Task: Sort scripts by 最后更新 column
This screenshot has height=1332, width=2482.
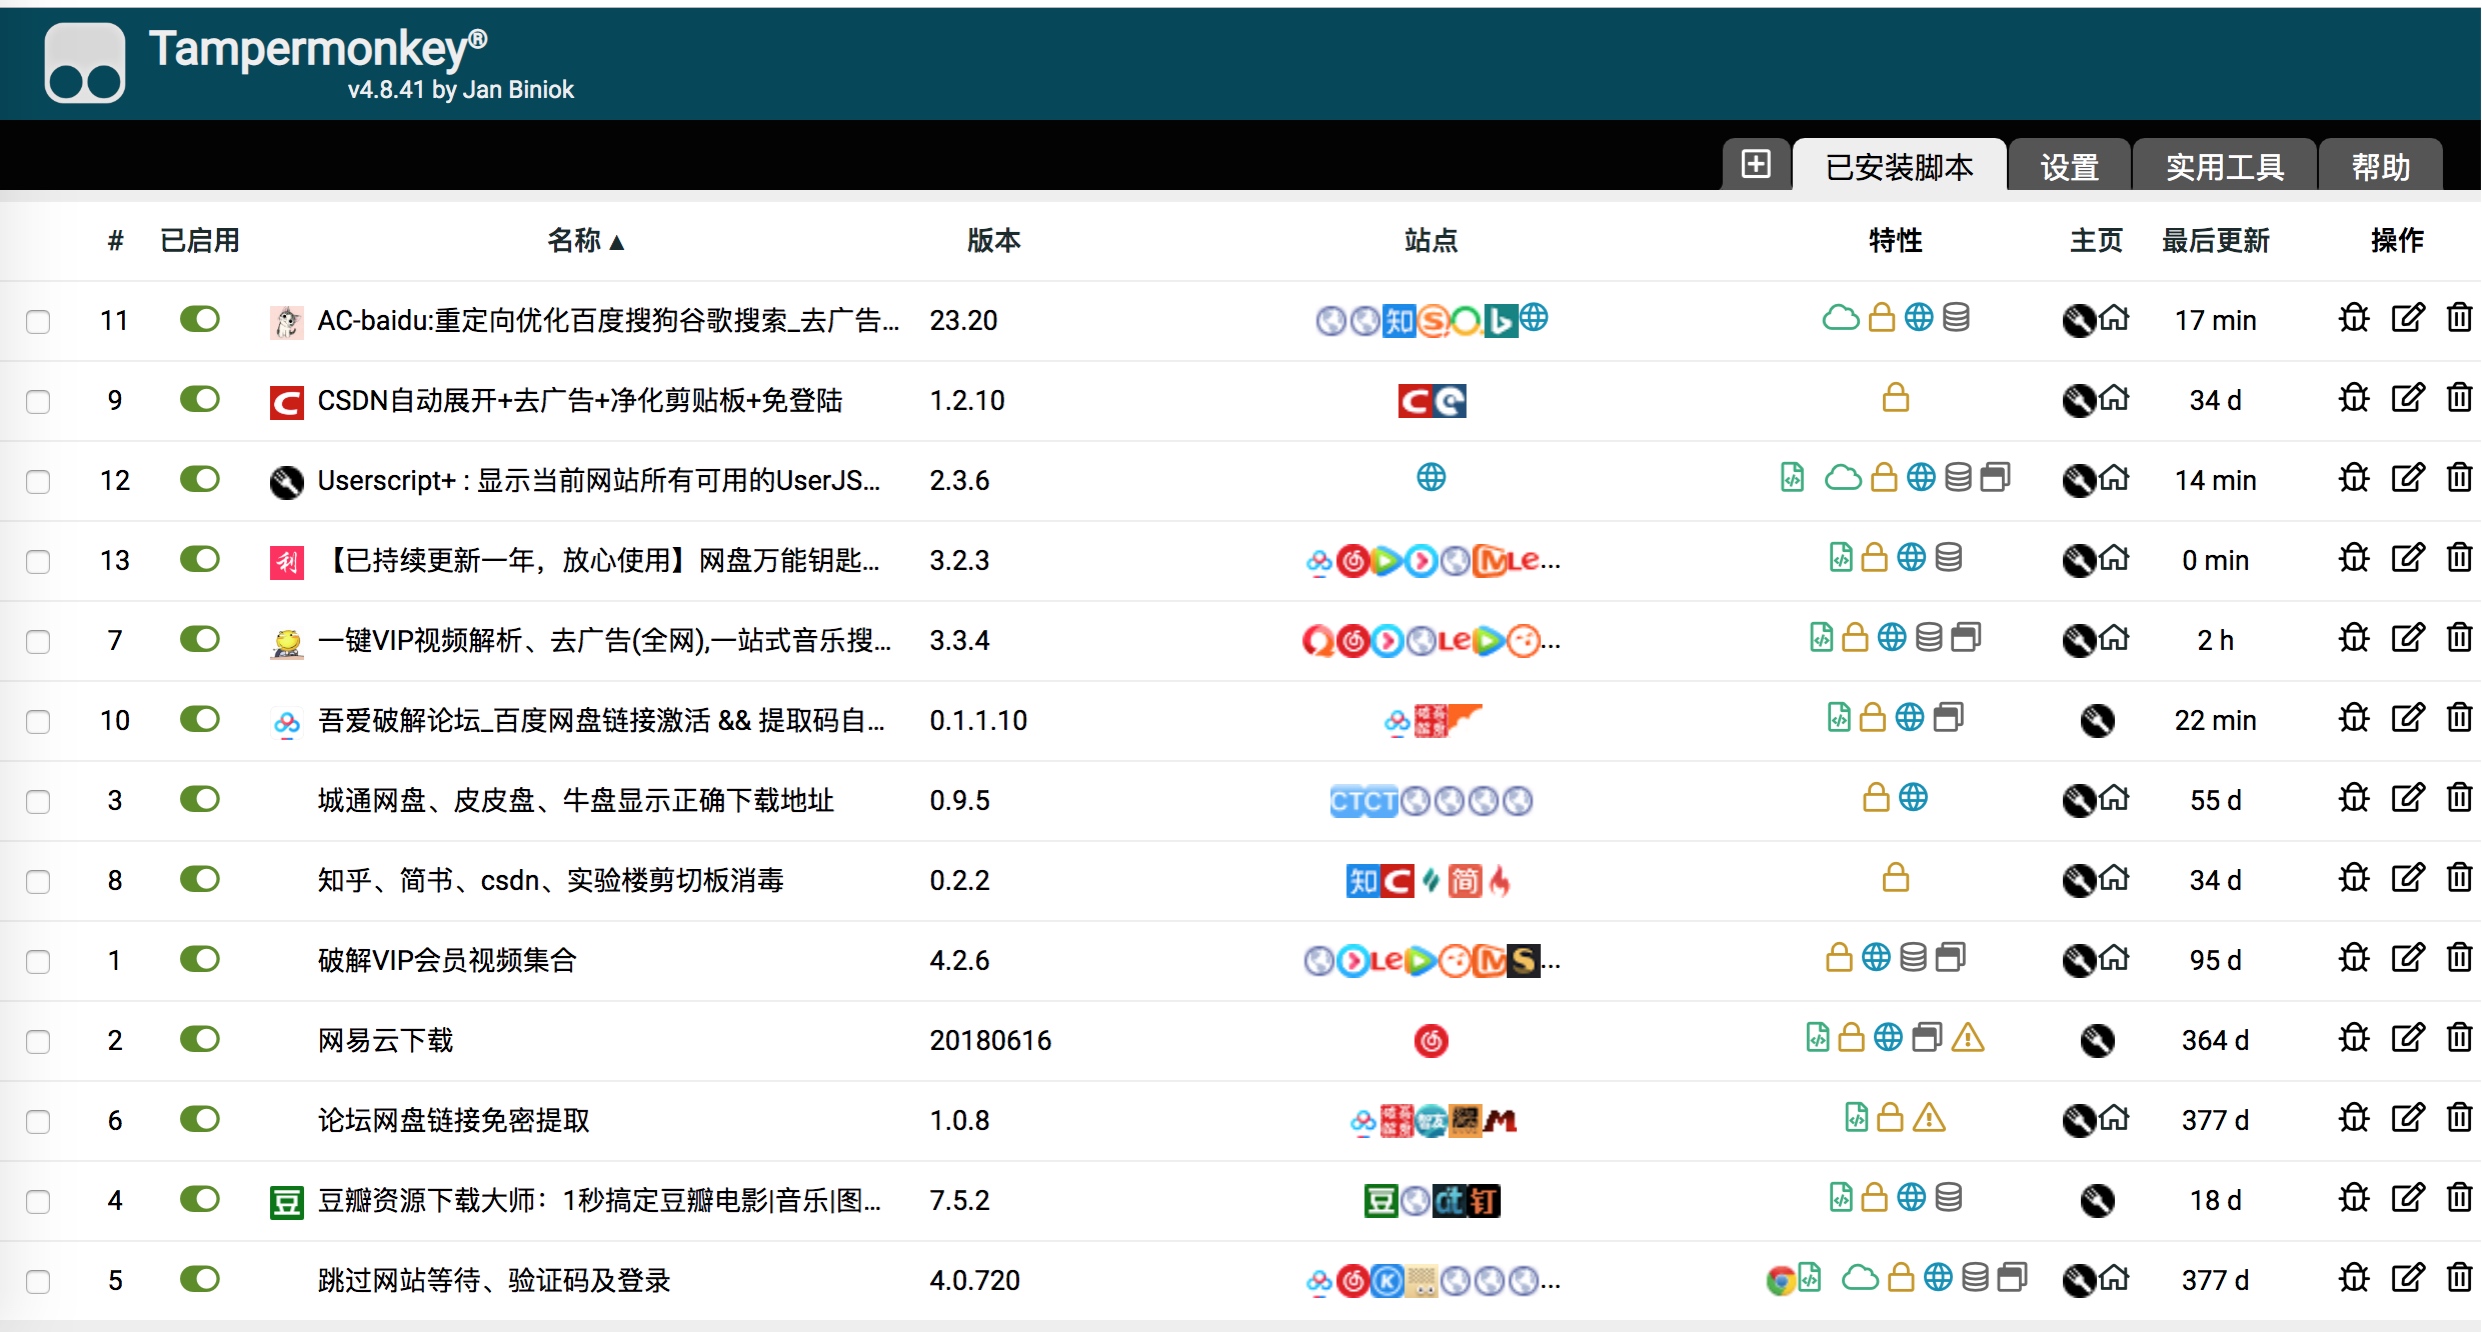Action: click(2215, 241)
